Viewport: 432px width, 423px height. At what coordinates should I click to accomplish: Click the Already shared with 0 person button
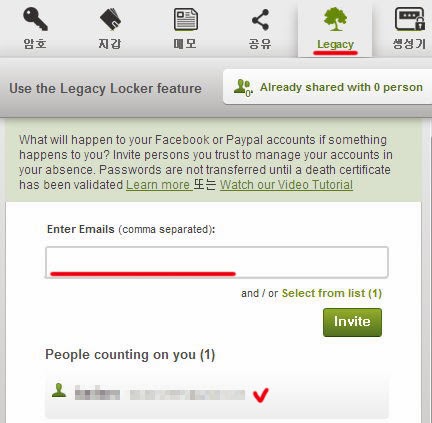pyautogui.click(x=328, y=87)
